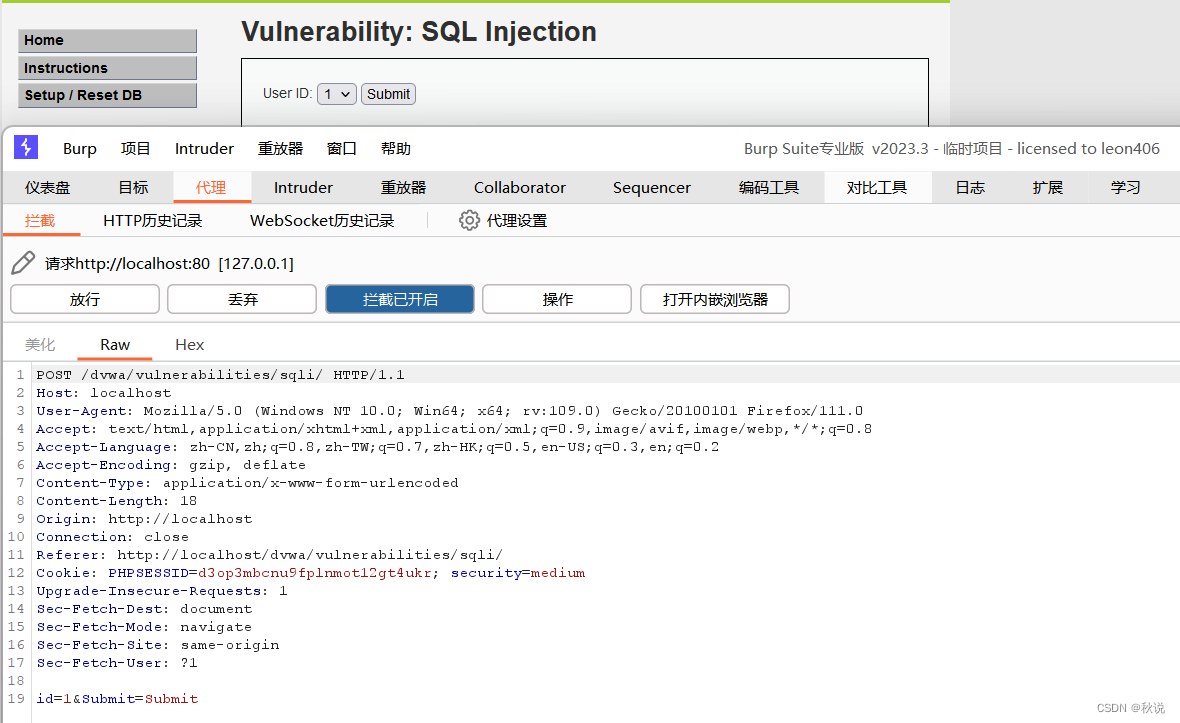Click the Sec-Fetch-Site: same-origin line
This screenshot has height=723, width=1180.
click(x=158, y=645)
